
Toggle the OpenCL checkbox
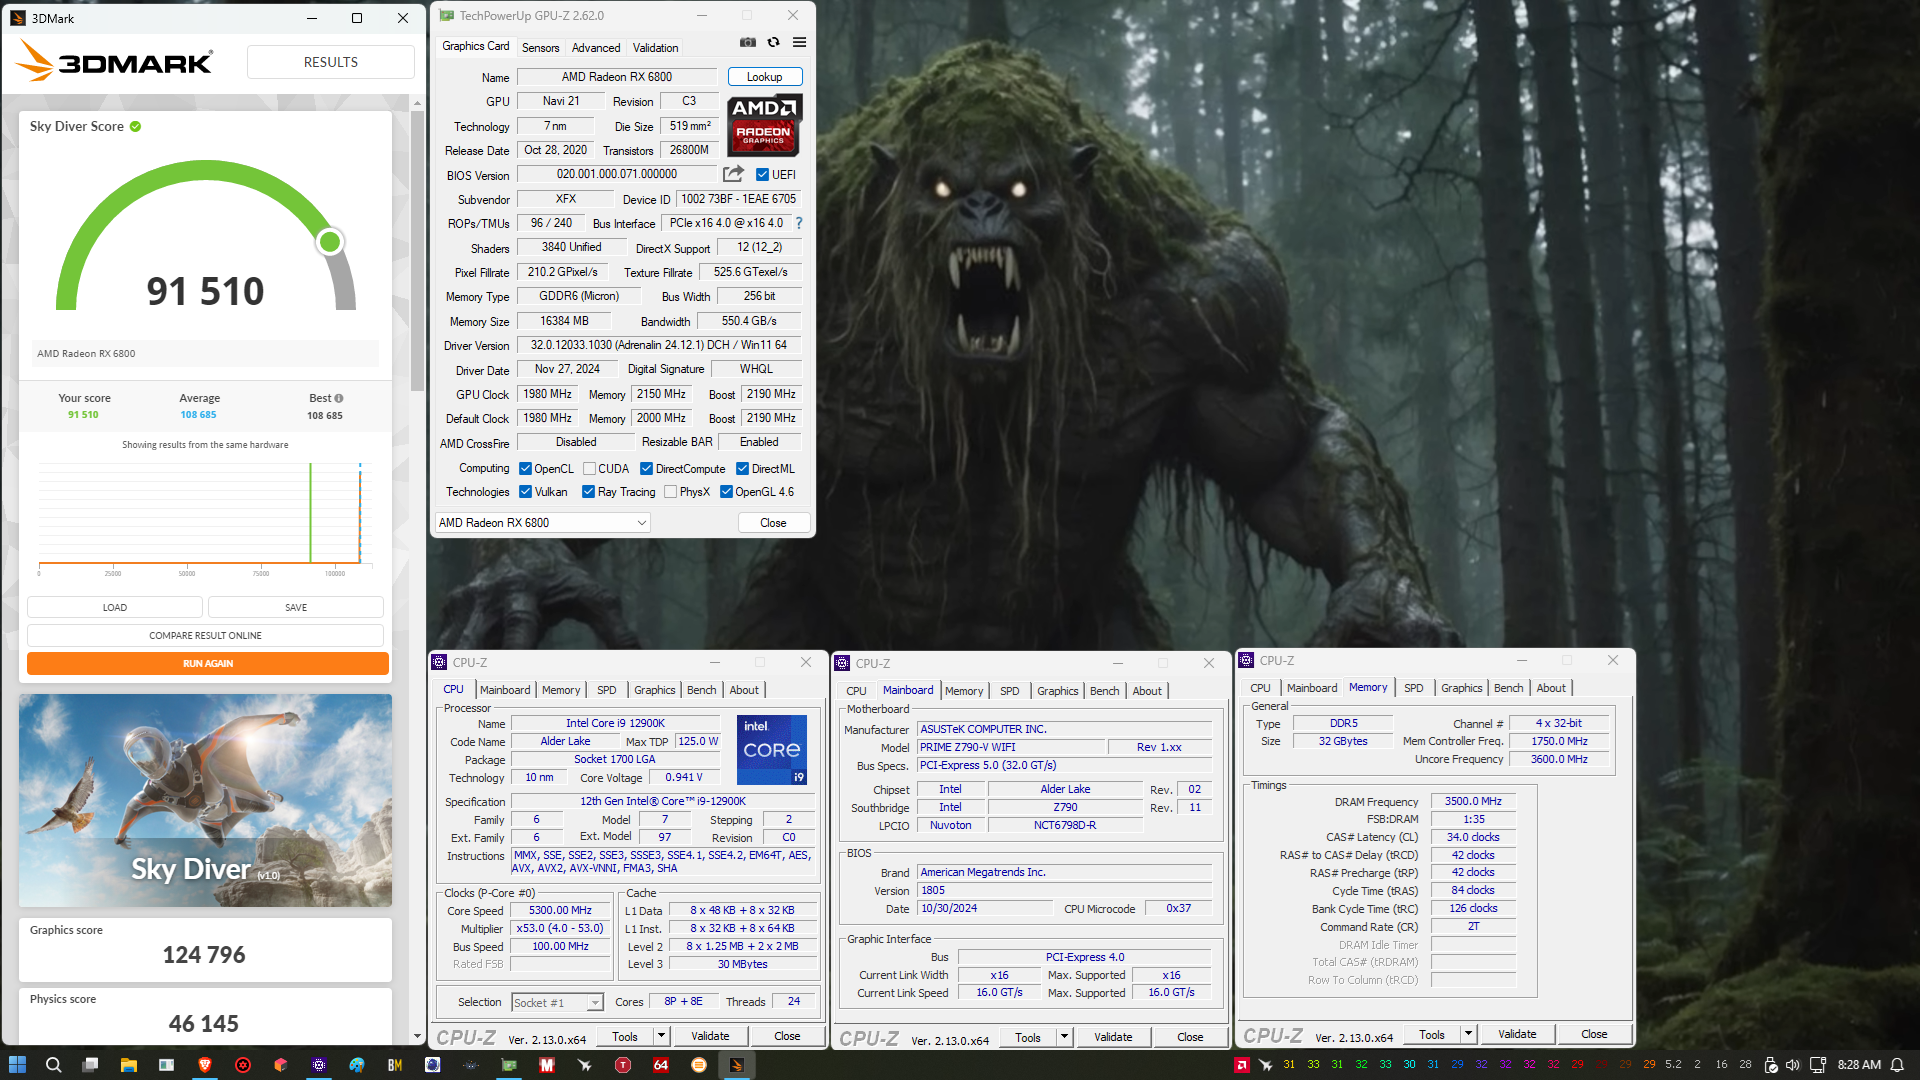525,468
